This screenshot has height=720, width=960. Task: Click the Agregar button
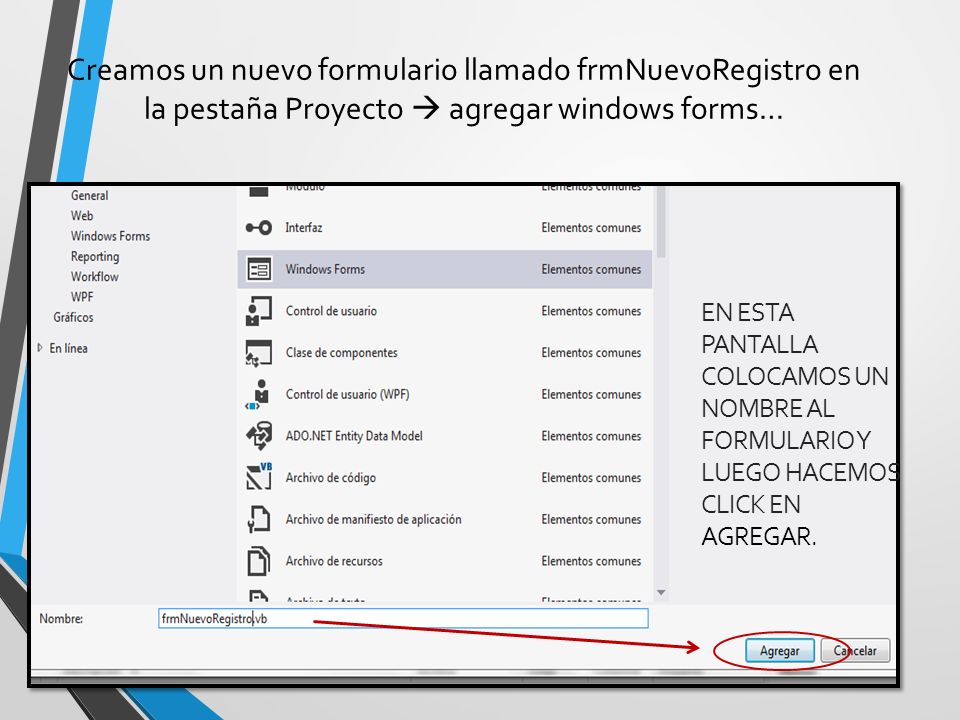pyautogui.click(x=779, y=651)
